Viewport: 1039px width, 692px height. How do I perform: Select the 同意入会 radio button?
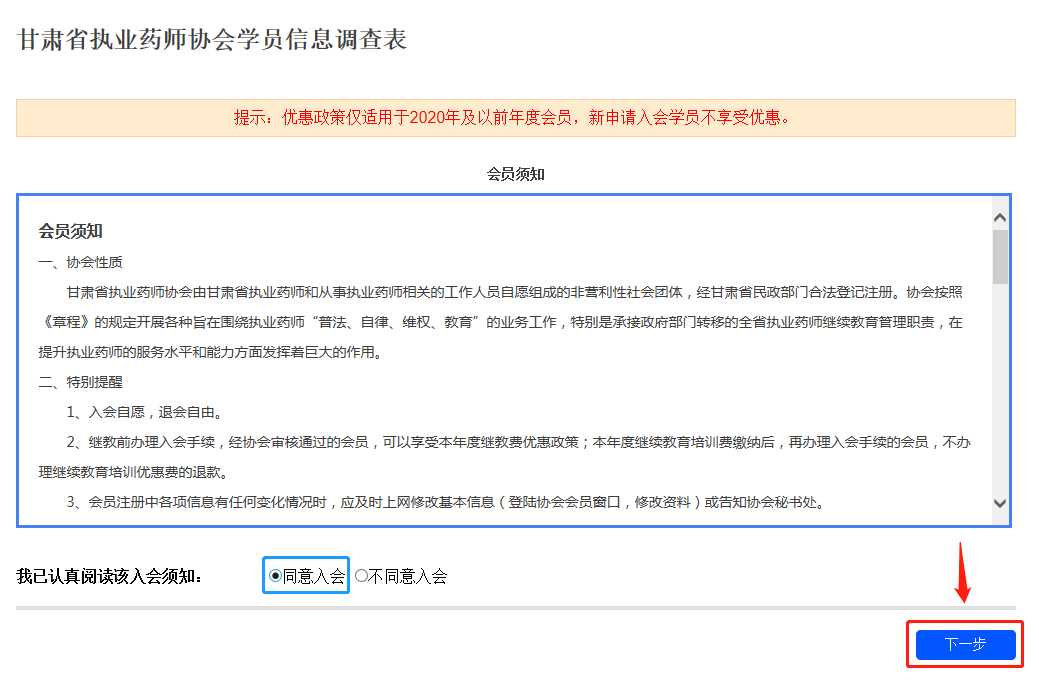(x=275, y=576)
